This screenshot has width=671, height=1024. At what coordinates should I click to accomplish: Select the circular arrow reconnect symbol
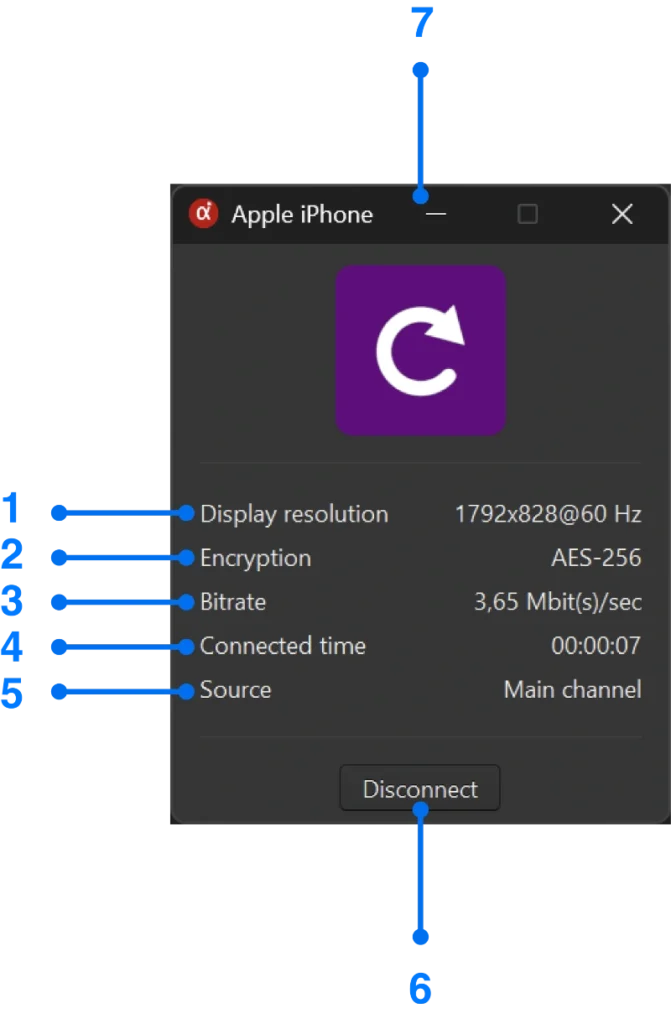click(421, 349)
